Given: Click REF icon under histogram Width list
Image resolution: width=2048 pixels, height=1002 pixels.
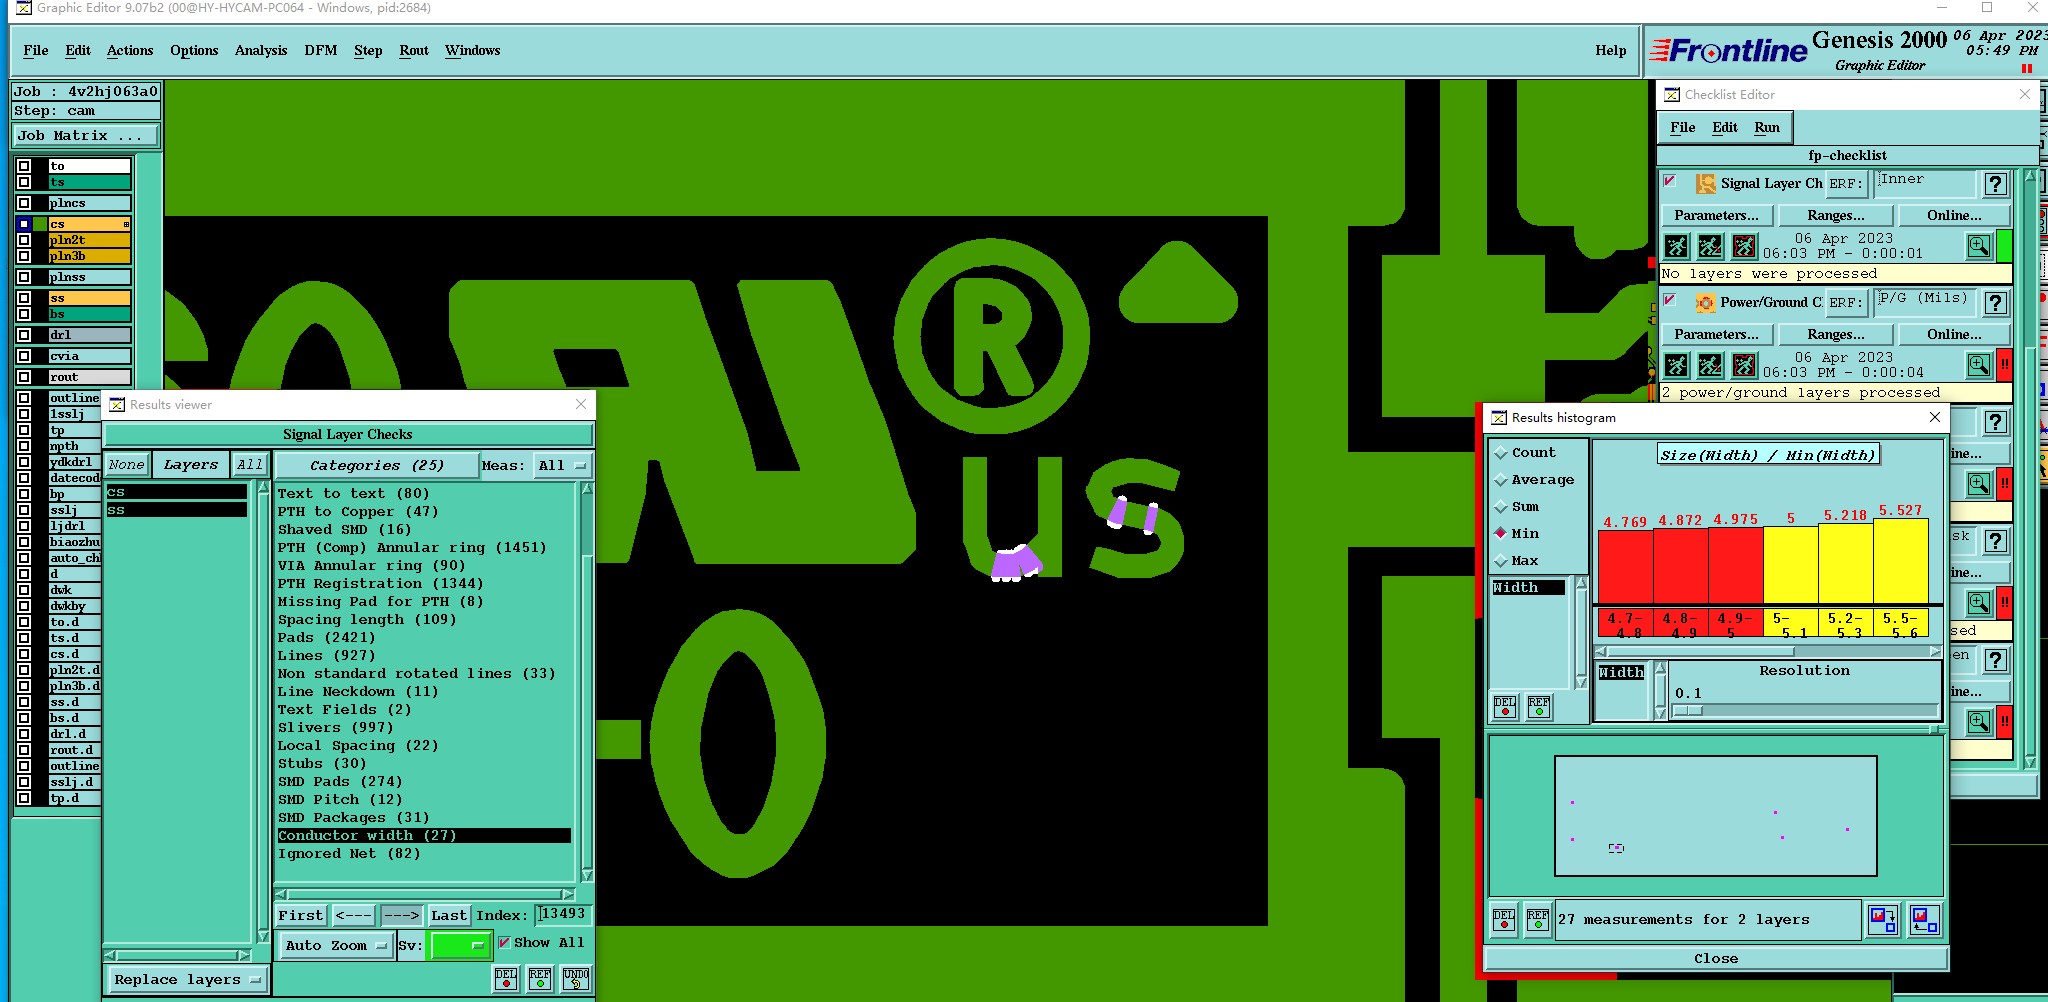Looking at the screenshot, I should click(x=1539, y=706).
